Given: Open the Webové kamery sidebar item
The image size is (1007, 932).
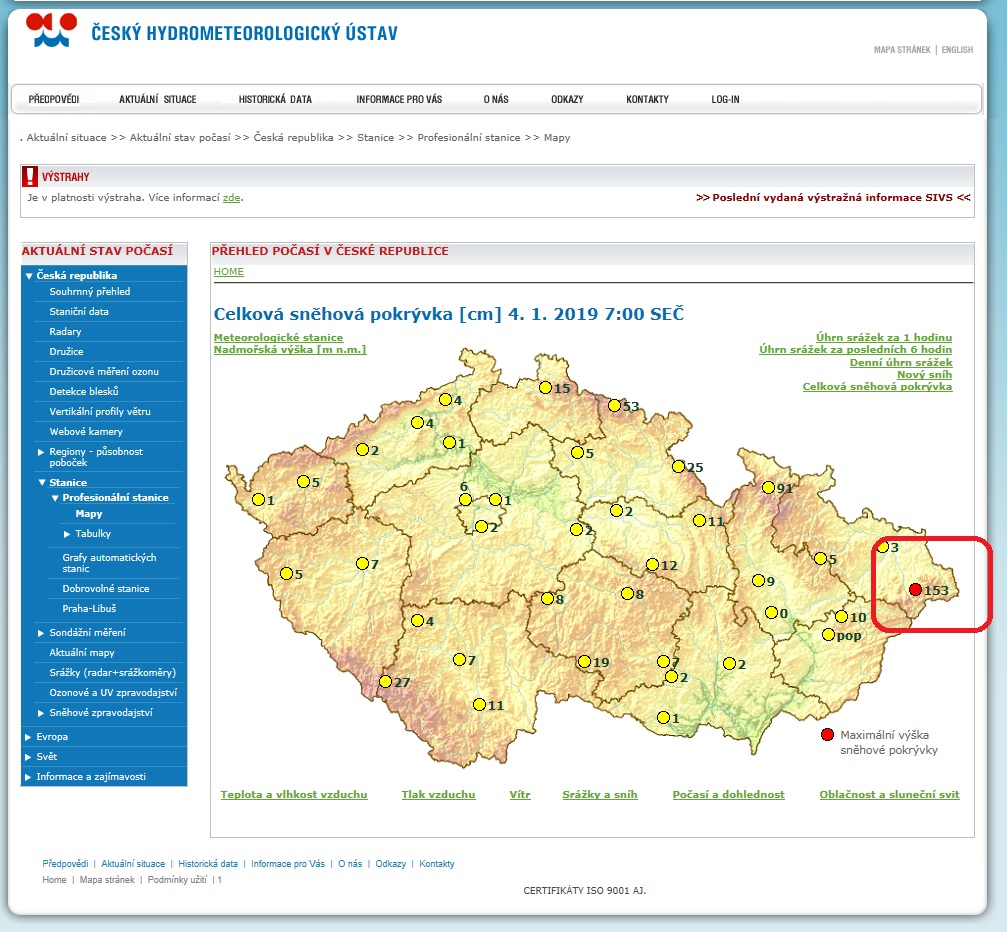Looking at the screenshot, I should pos(86,432).
